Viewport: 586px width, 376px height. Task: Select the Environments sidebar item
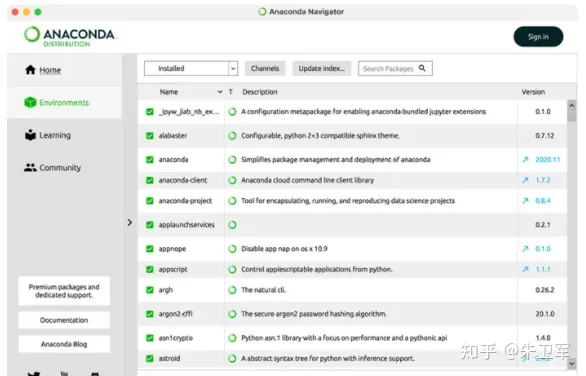point(64,102)
